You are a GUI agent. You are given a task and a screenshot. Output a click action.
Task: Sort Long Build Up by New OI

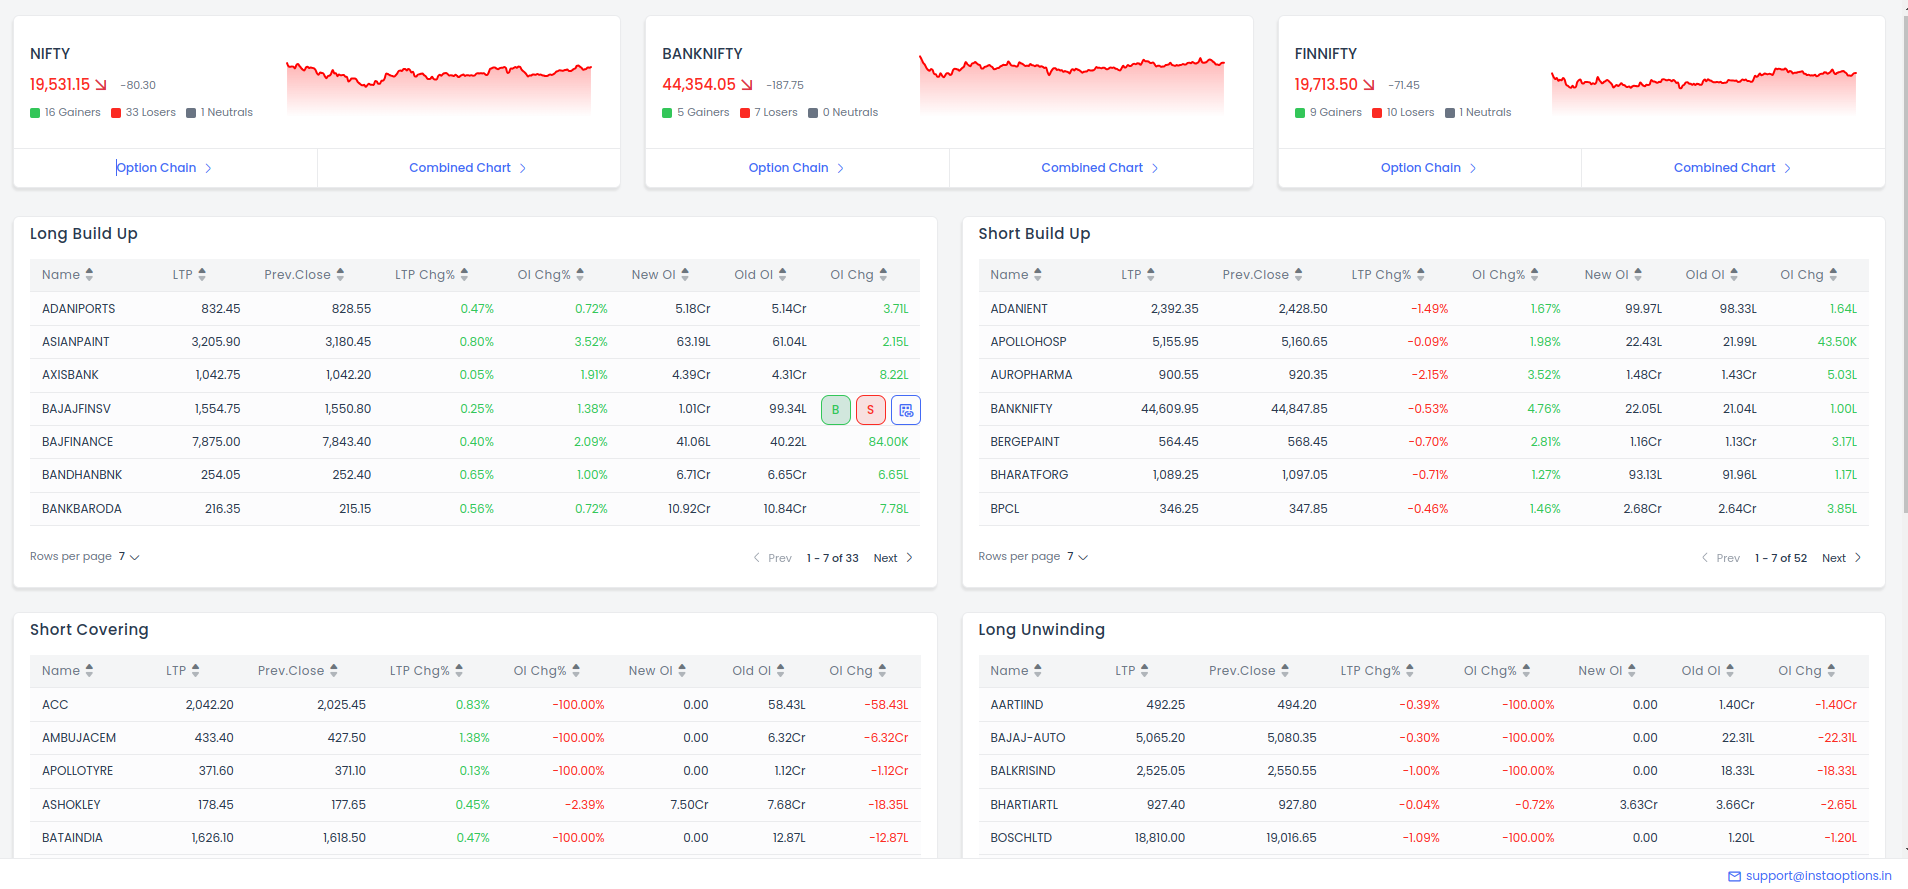pos(660,275)
